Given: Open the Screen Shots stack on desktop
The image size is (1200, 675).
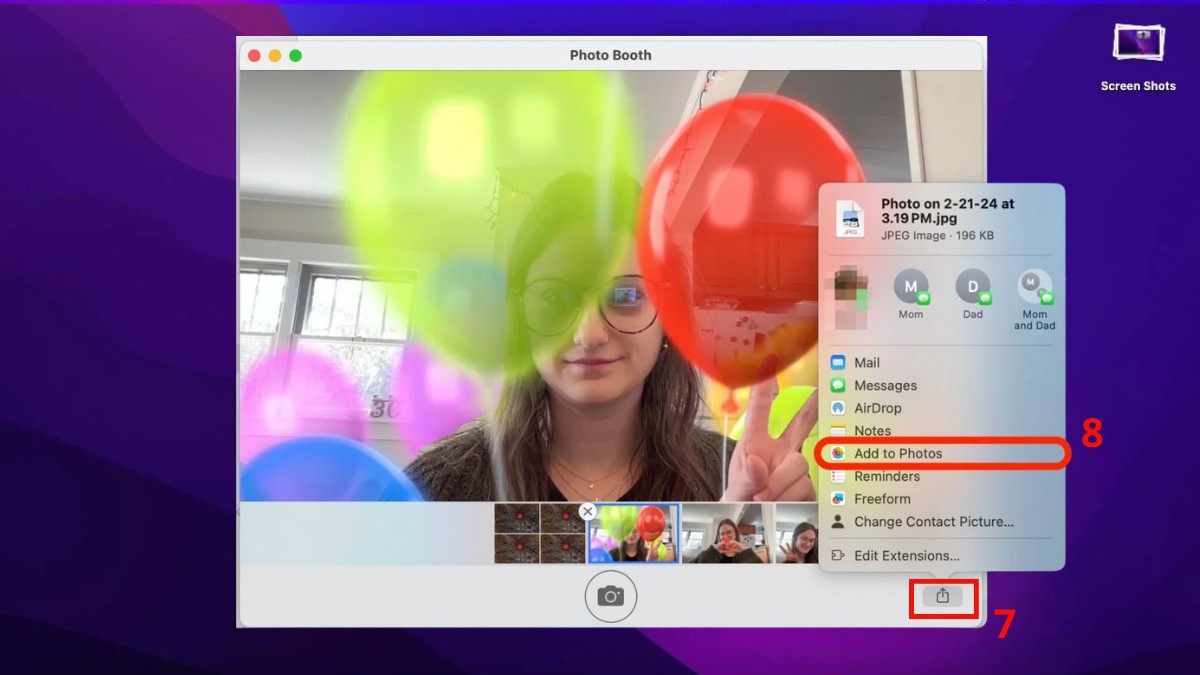Looking at the screenshot, I should (x=1138, y=57).
